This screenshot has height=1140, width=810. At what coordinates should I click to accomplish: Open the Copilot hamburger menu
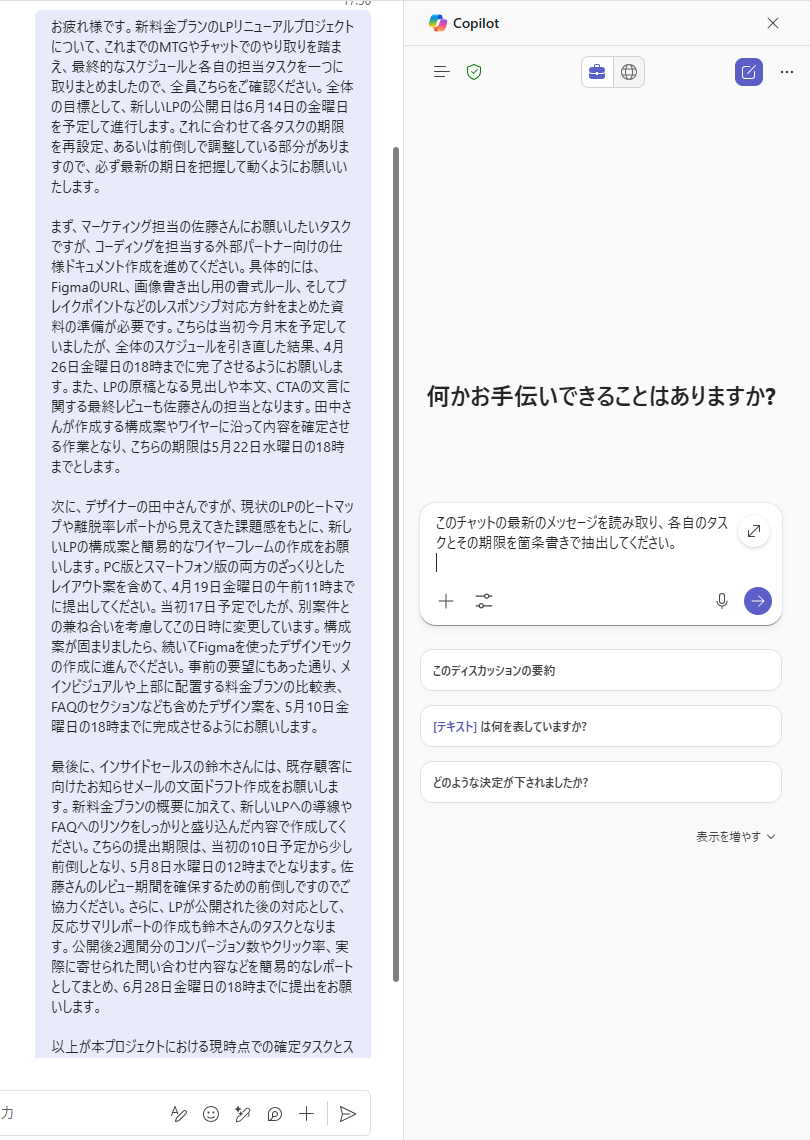[x=441, y=72]
